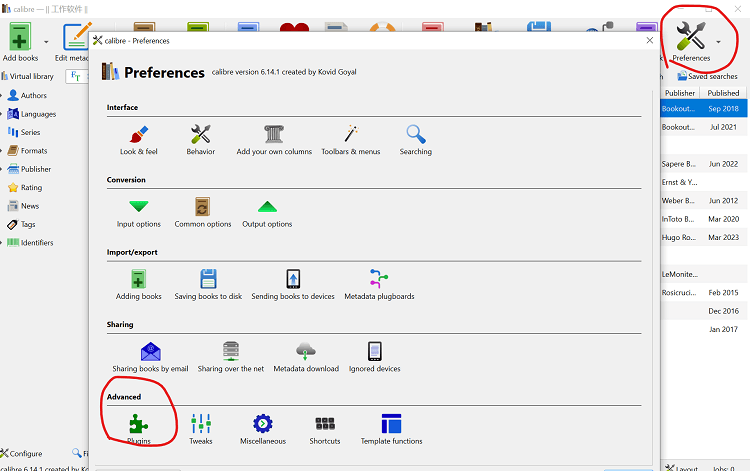
Task: Open Common options for conversion
Action: [203, 213]
